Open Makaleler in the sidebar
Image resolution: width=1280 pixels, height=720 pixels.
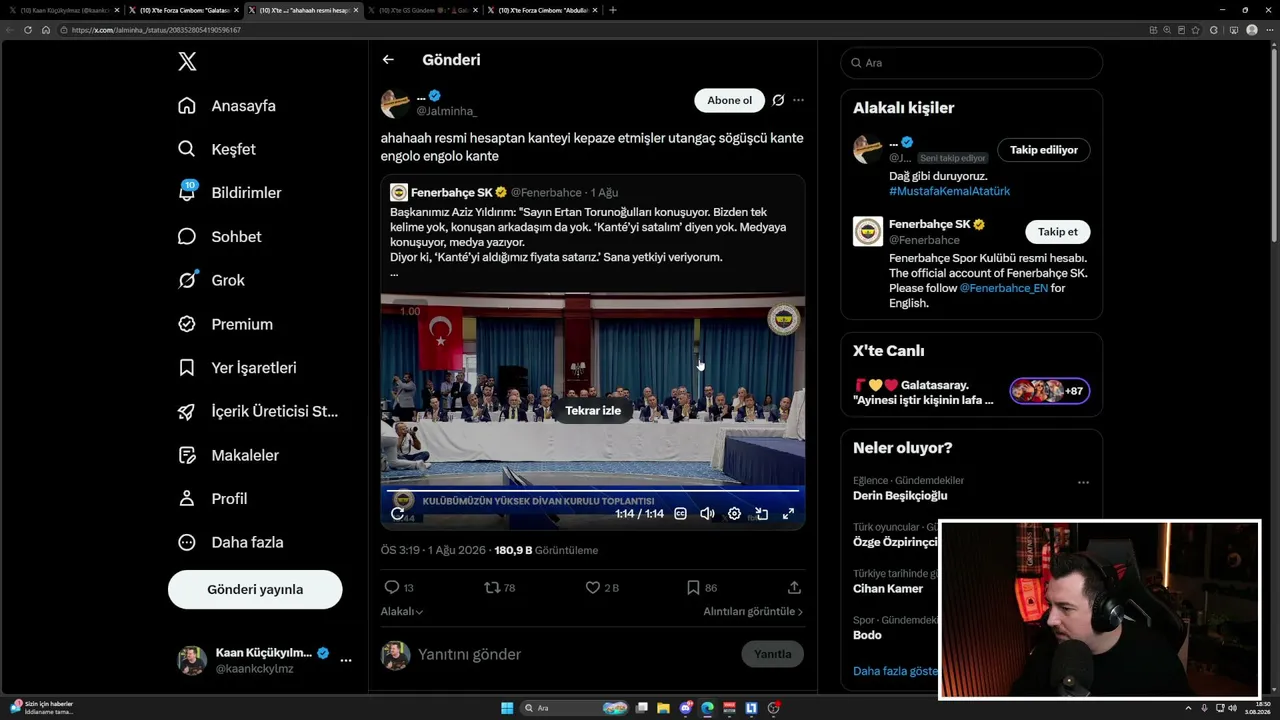click(228, 455)
